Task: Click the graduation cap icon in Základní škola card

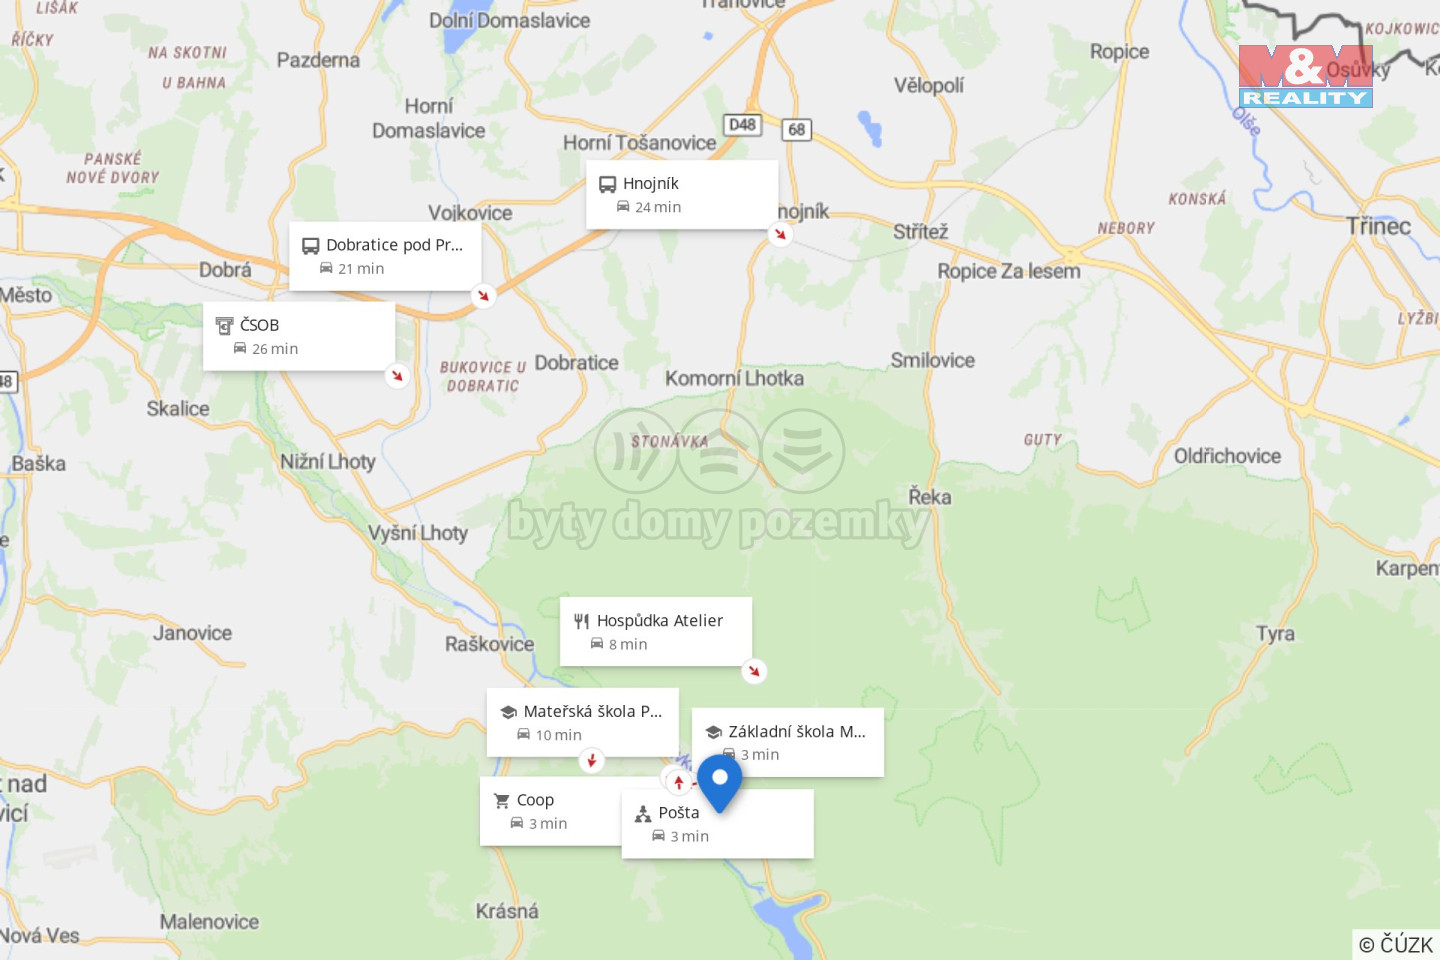Action: pos(713,732)
